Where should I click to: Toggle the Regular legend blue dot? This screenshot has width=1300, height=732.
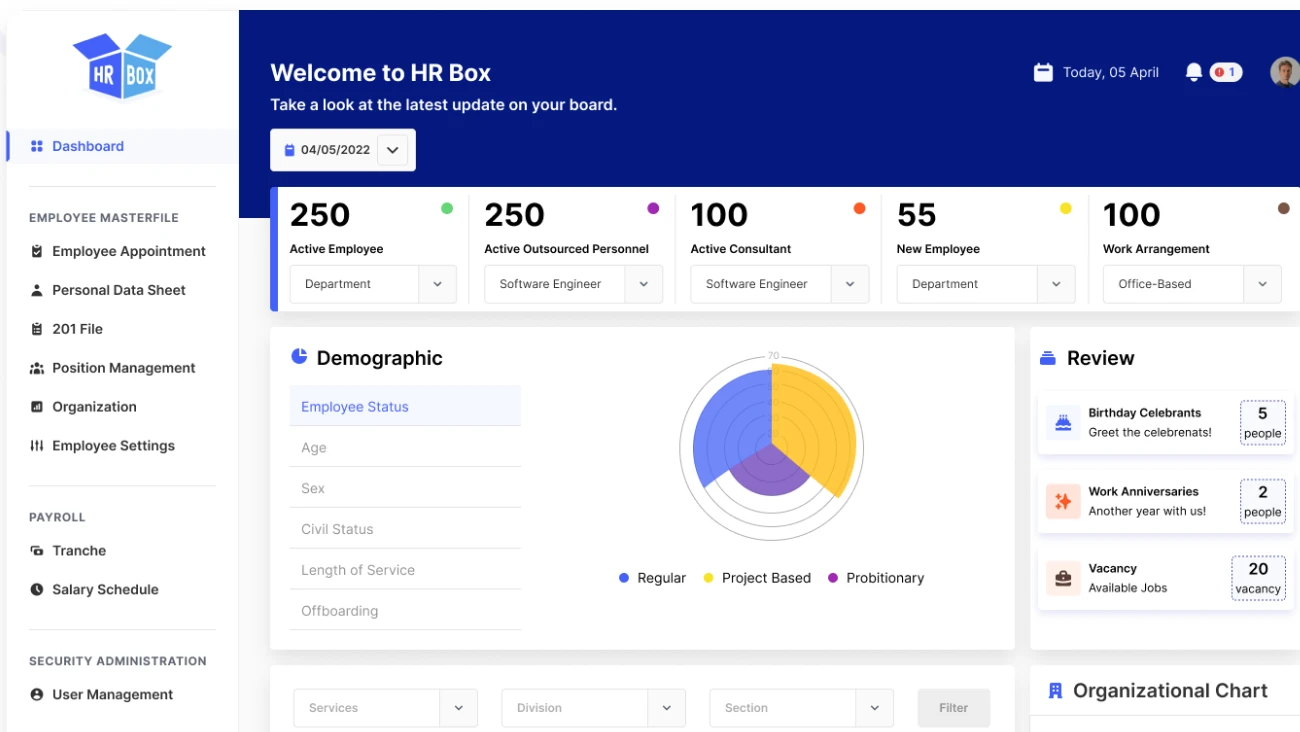pos(624,578)
